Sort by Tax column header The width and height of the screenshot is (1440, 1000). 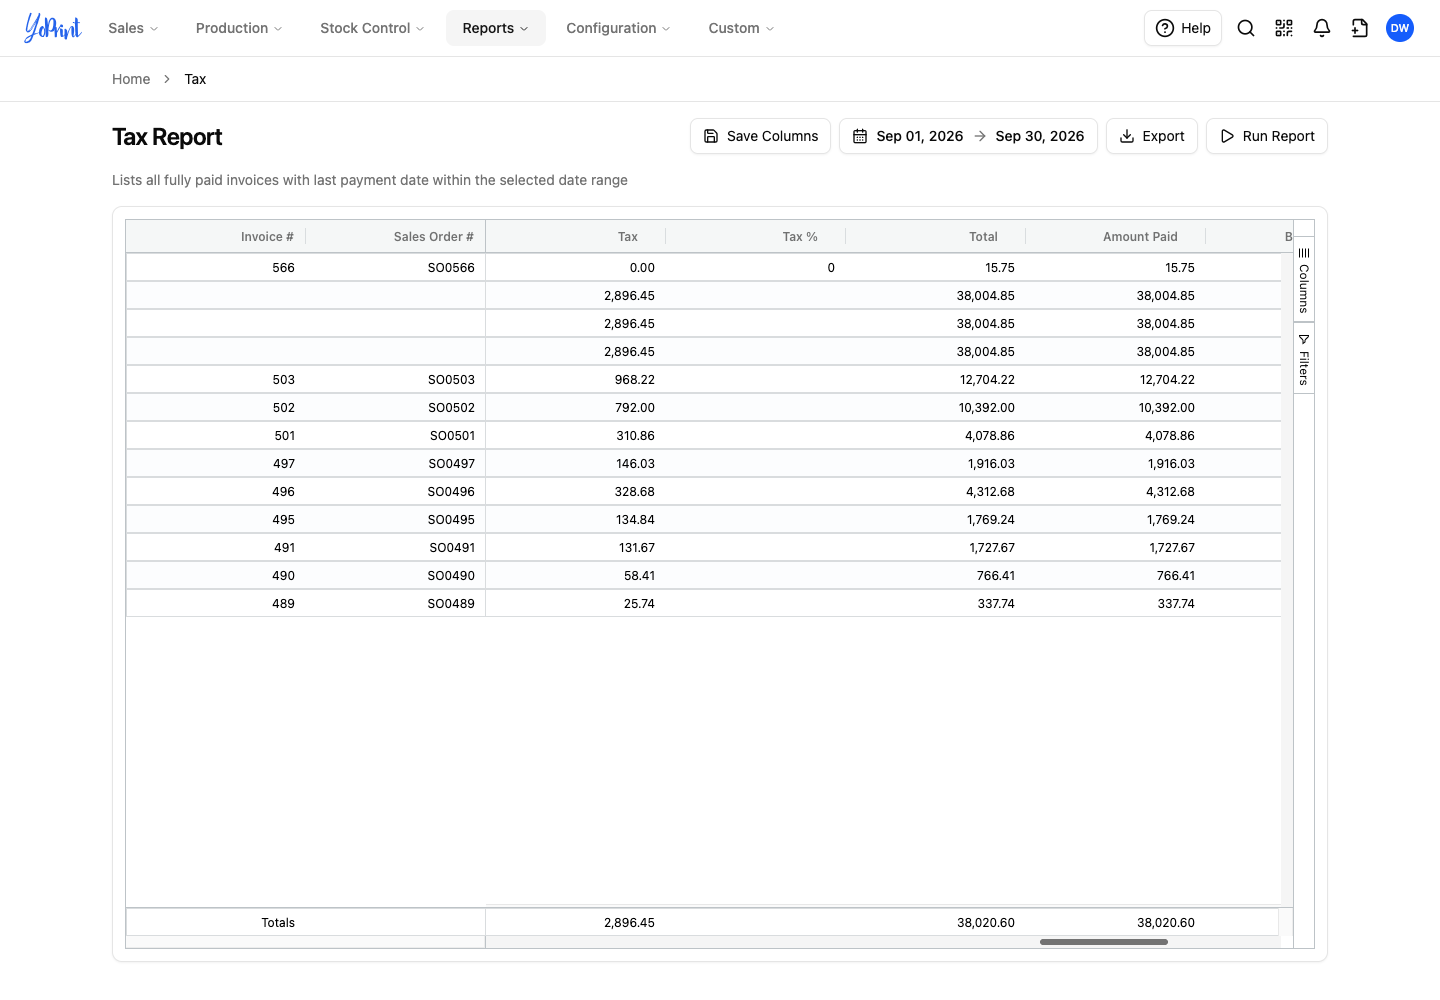(628, 237)
